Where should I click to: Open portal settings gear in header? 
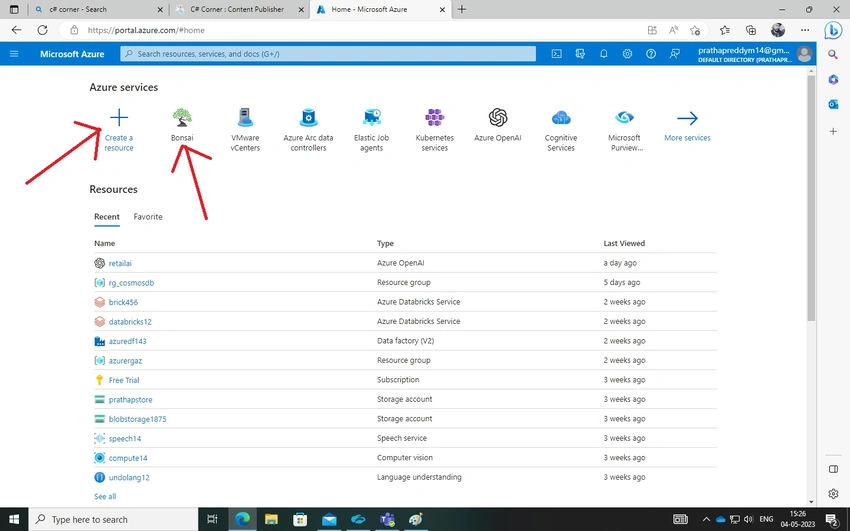point(627,54)
